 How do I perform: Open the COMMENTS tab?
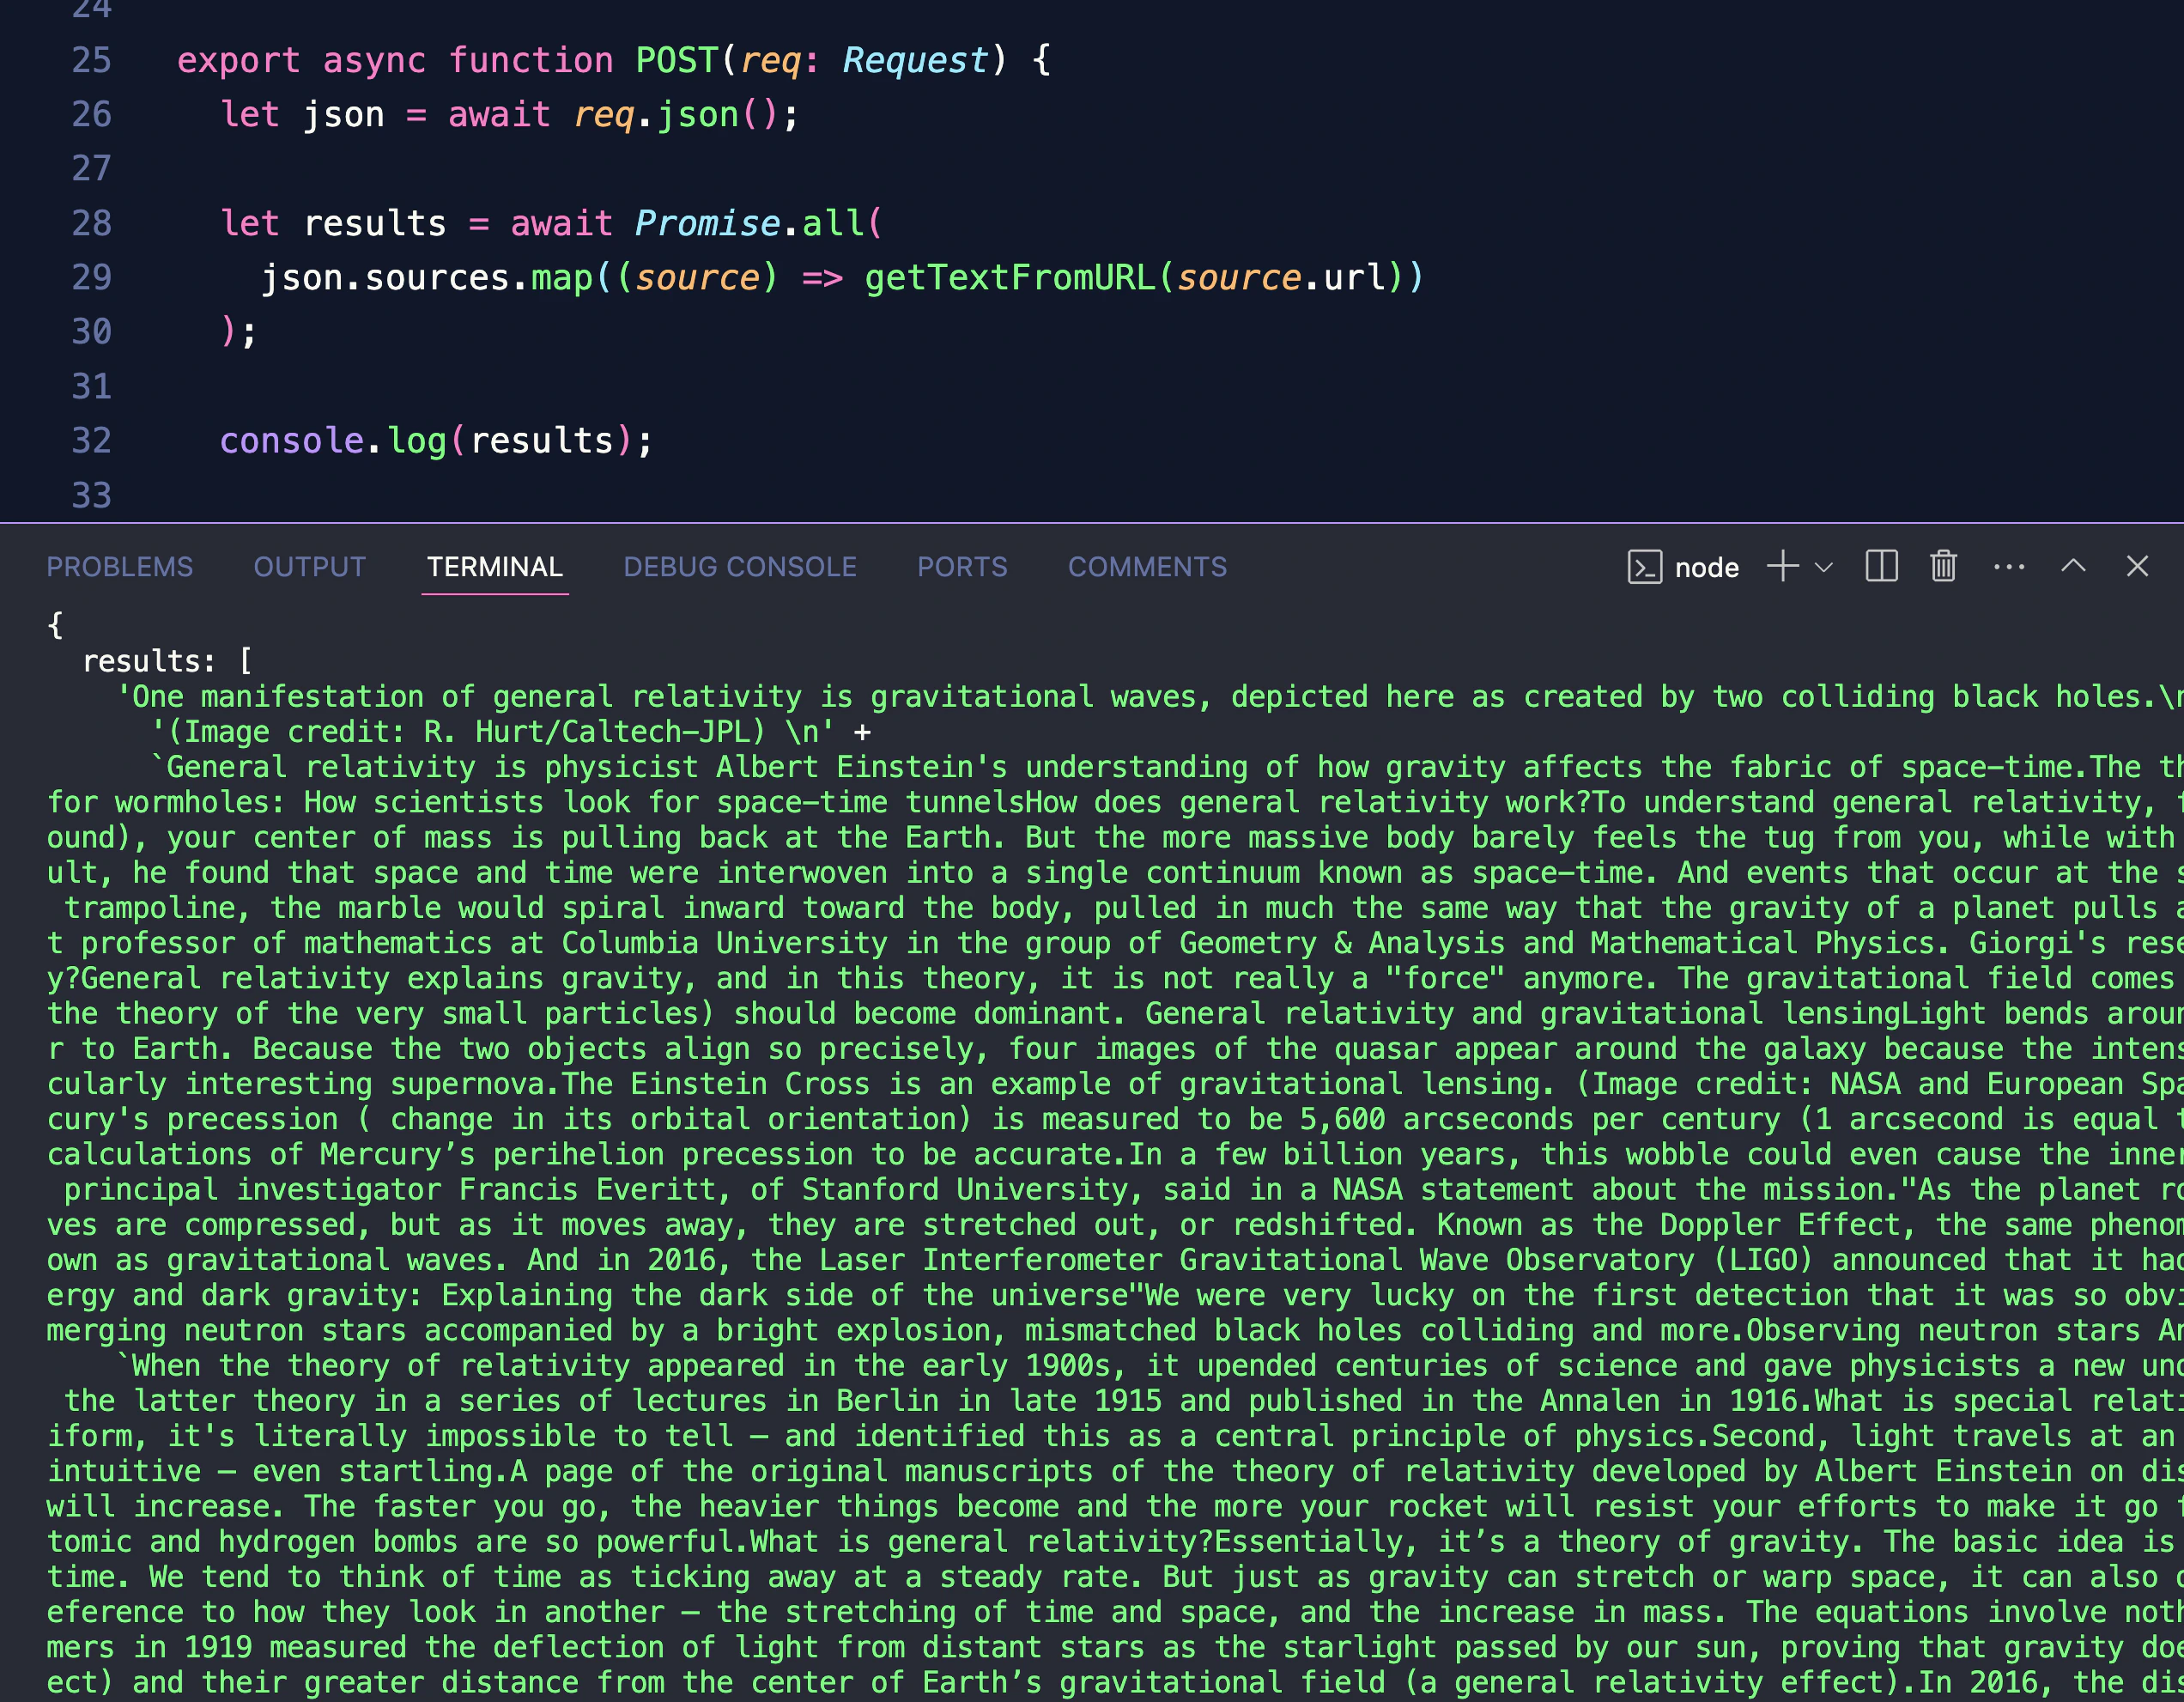click(1147, 567)
